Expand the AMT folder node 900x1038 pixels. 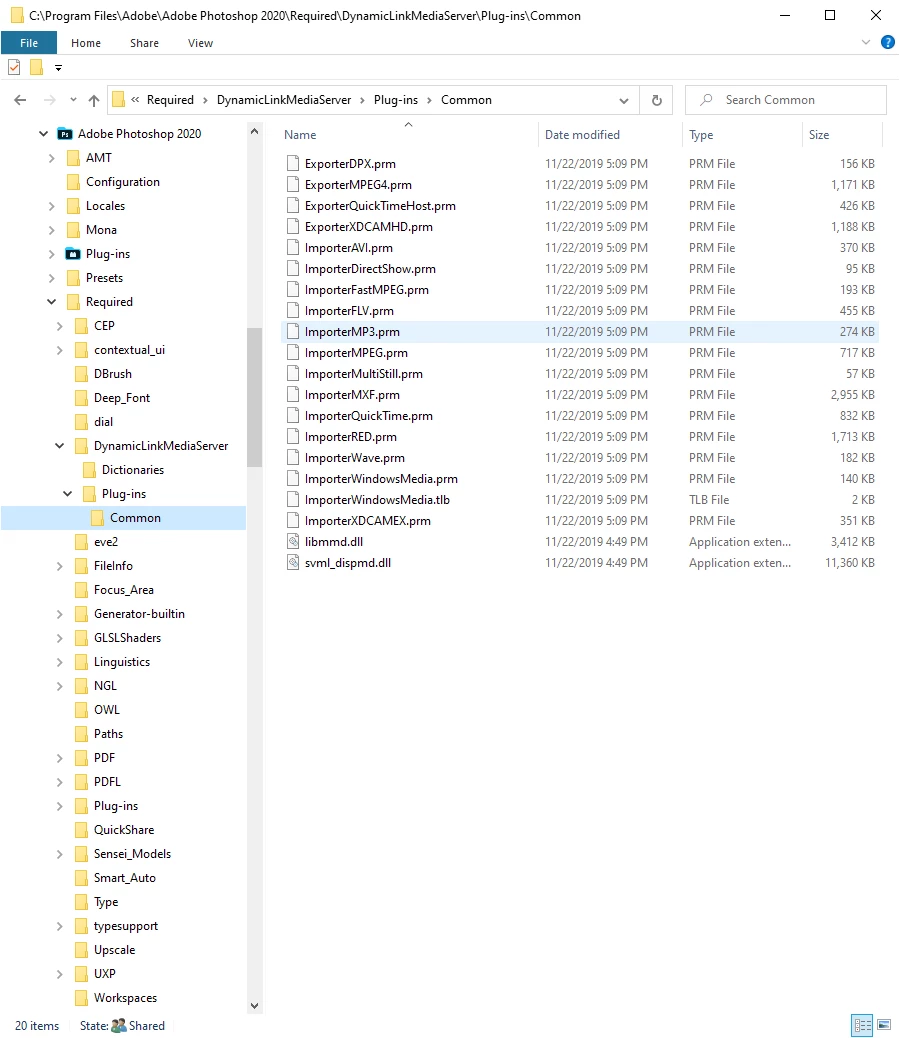52,158
